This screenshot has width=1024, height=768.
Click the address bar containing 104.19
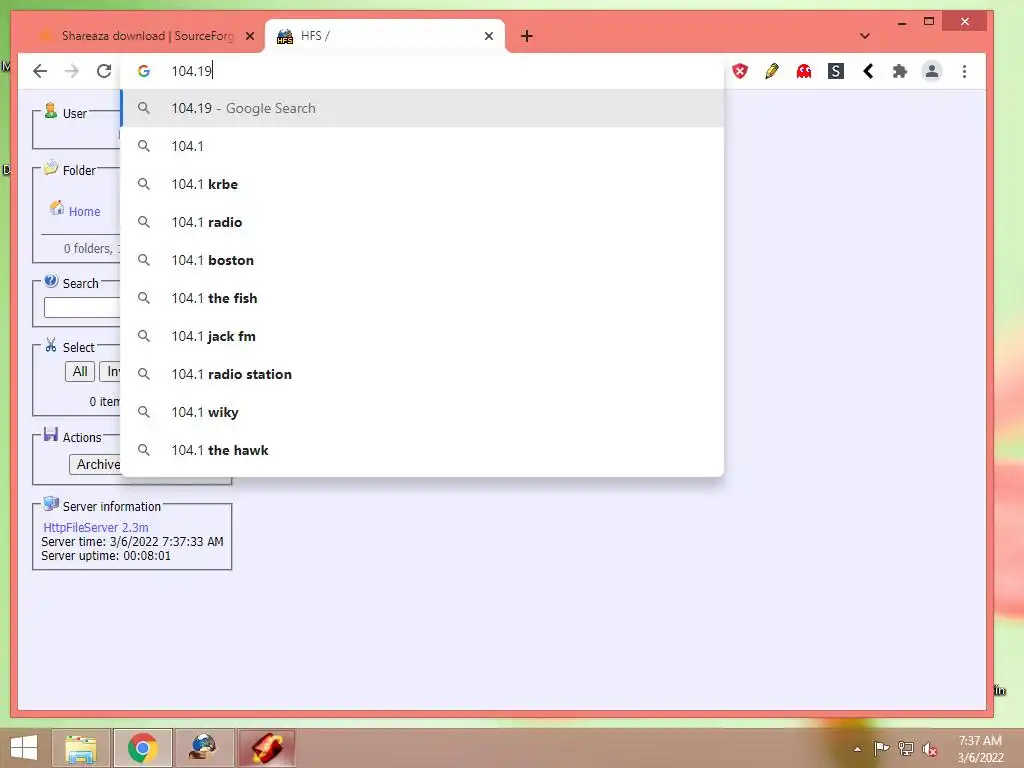point(422,71)
